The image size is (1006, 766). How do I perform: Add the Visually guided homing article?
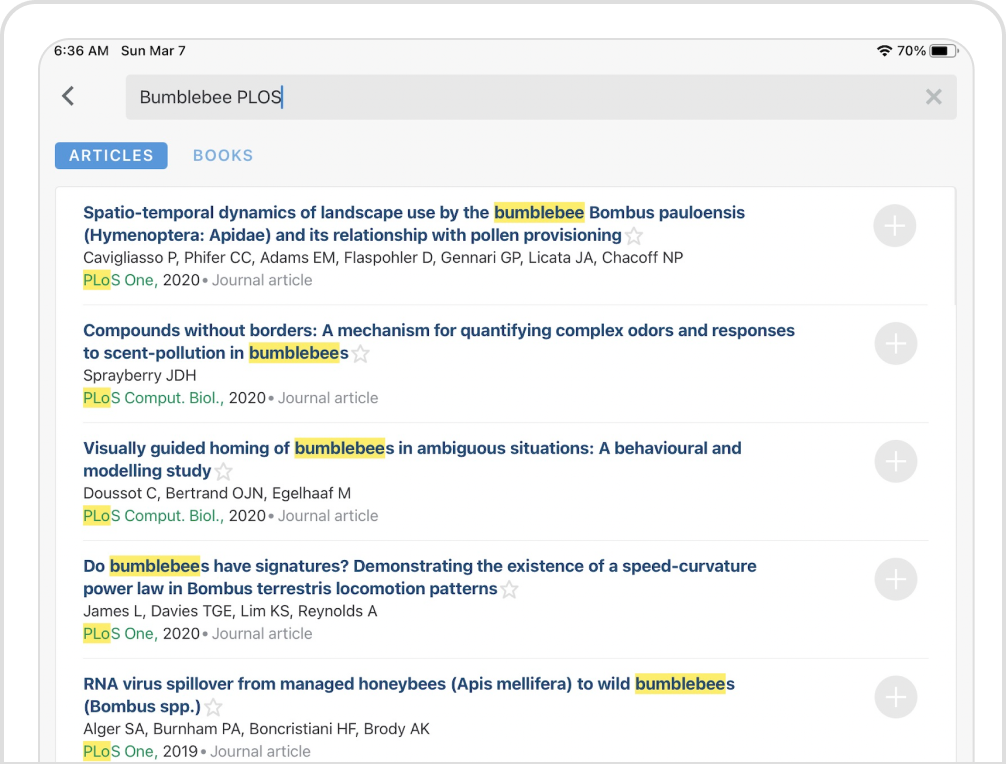[896, 461]
